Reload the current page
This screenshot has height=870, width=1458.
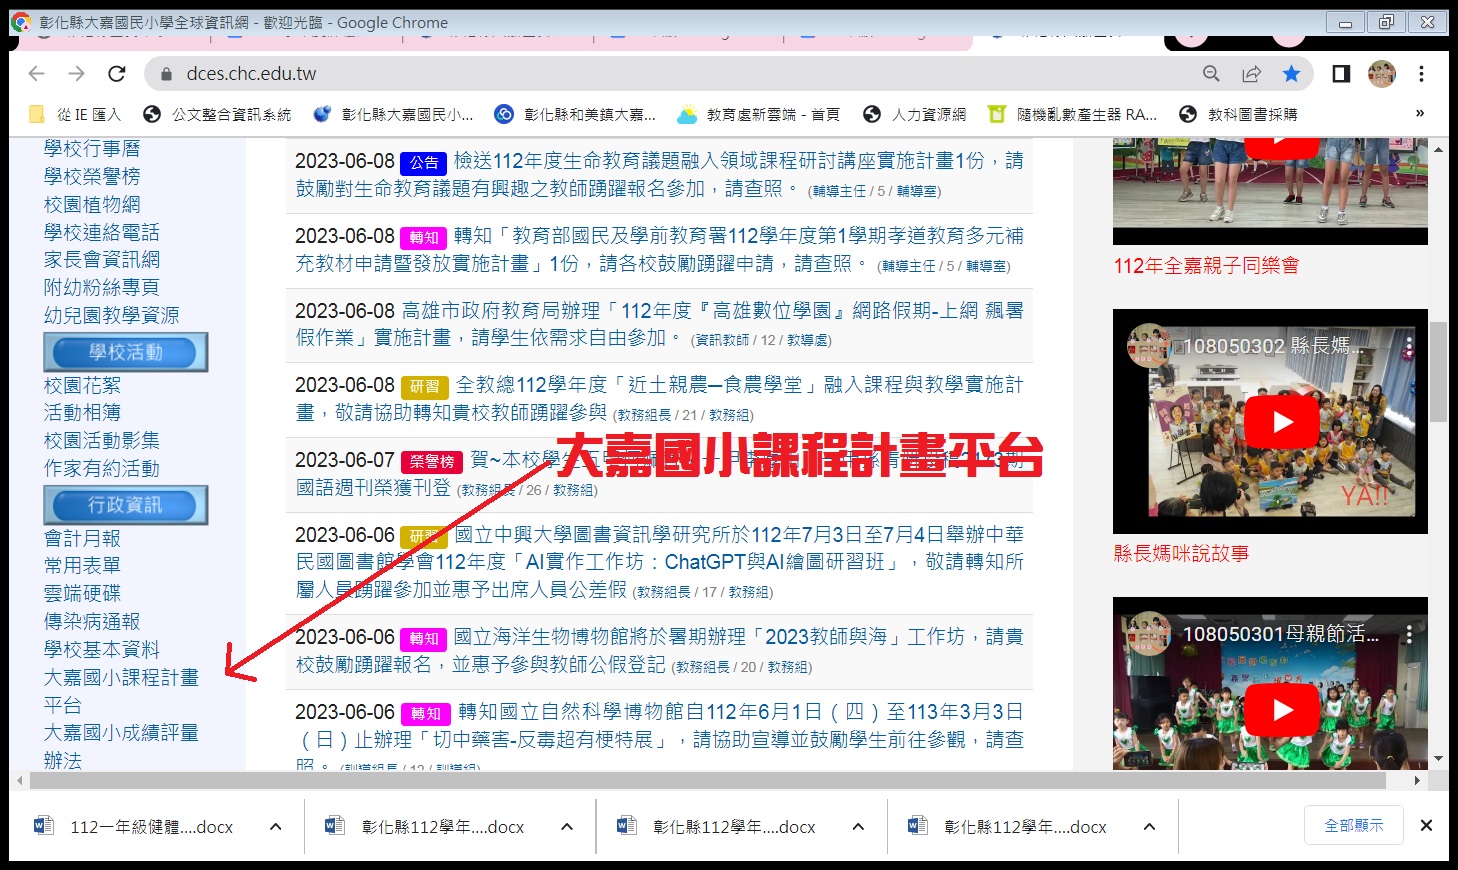(117, 74)
